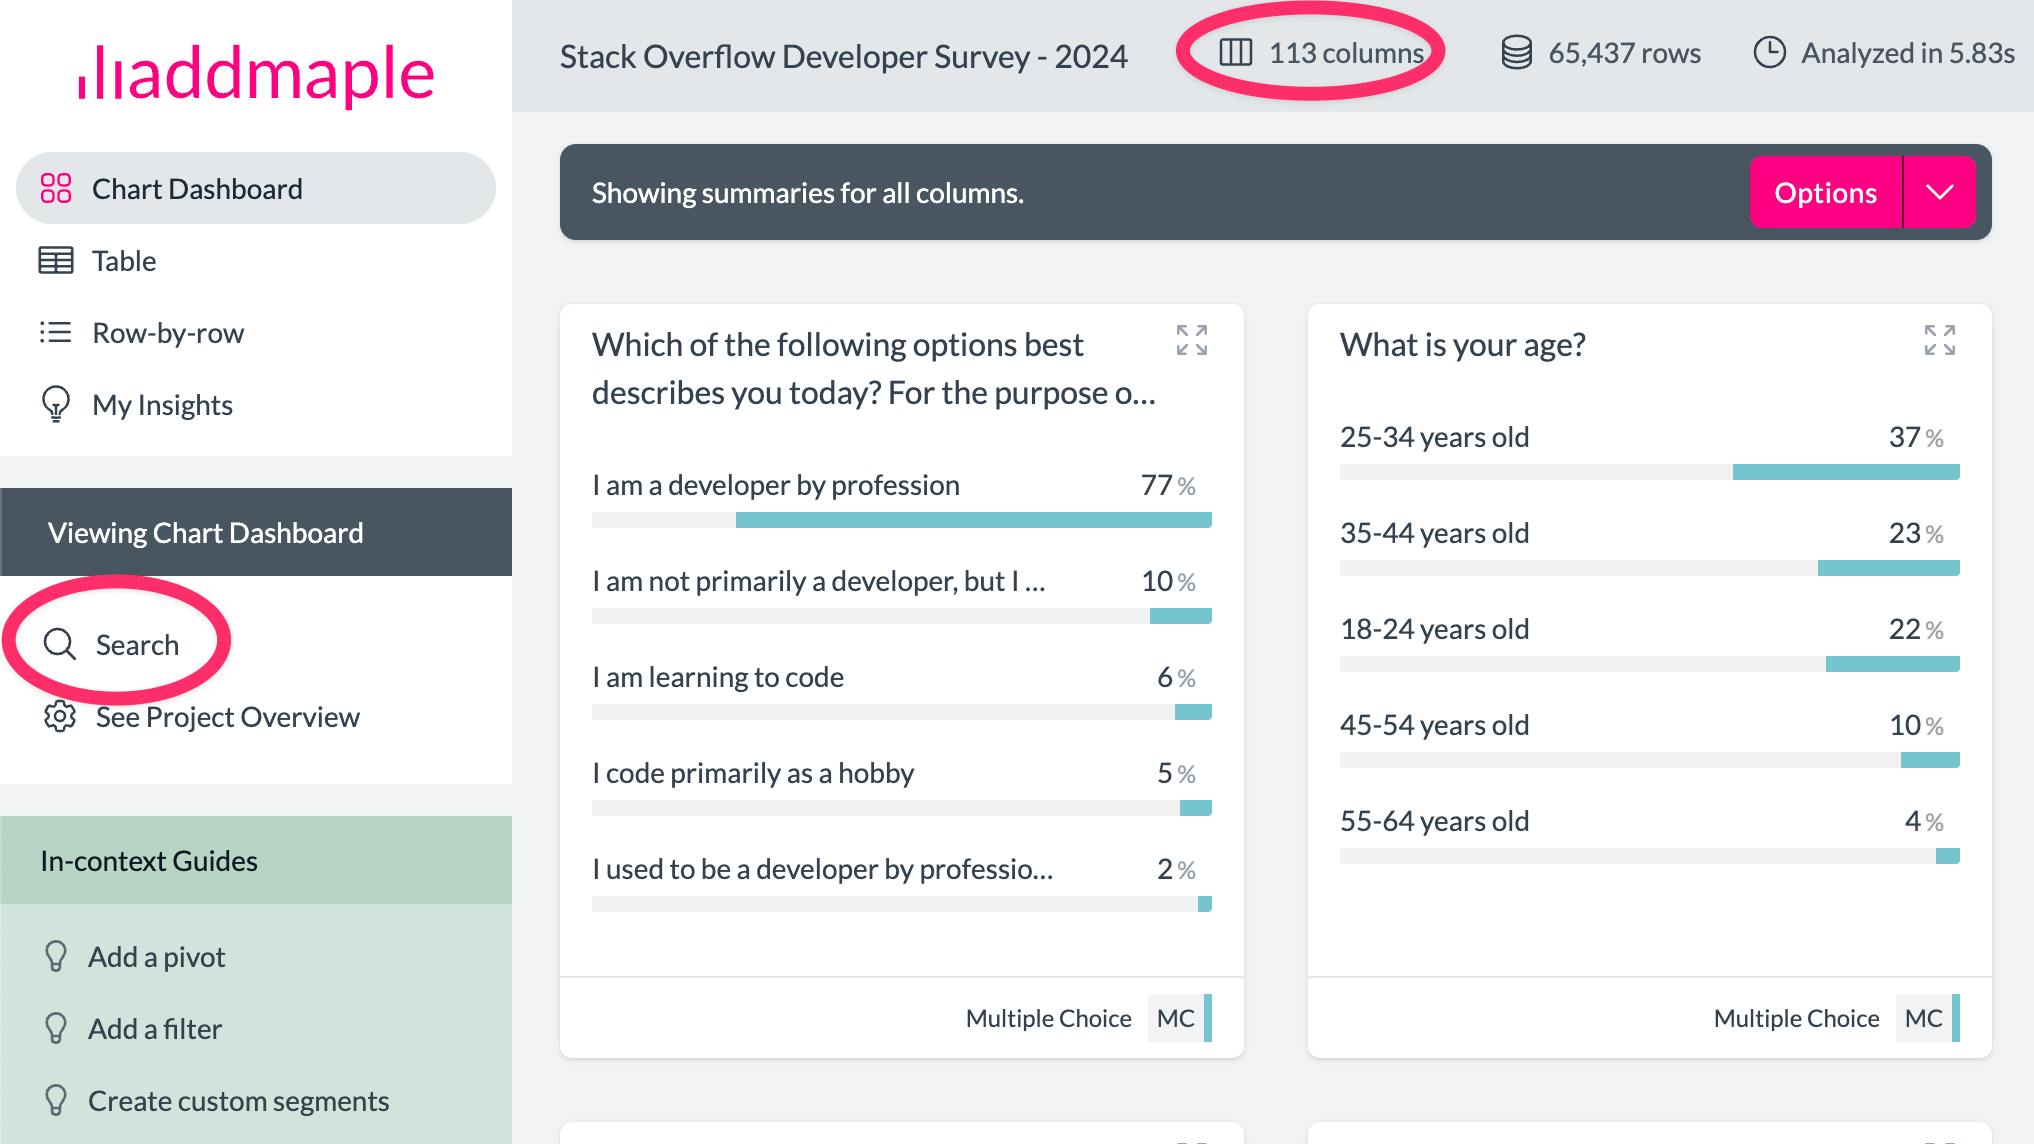
Task: Open the Create custom segments guide
Action: [x=216, y=1101]
